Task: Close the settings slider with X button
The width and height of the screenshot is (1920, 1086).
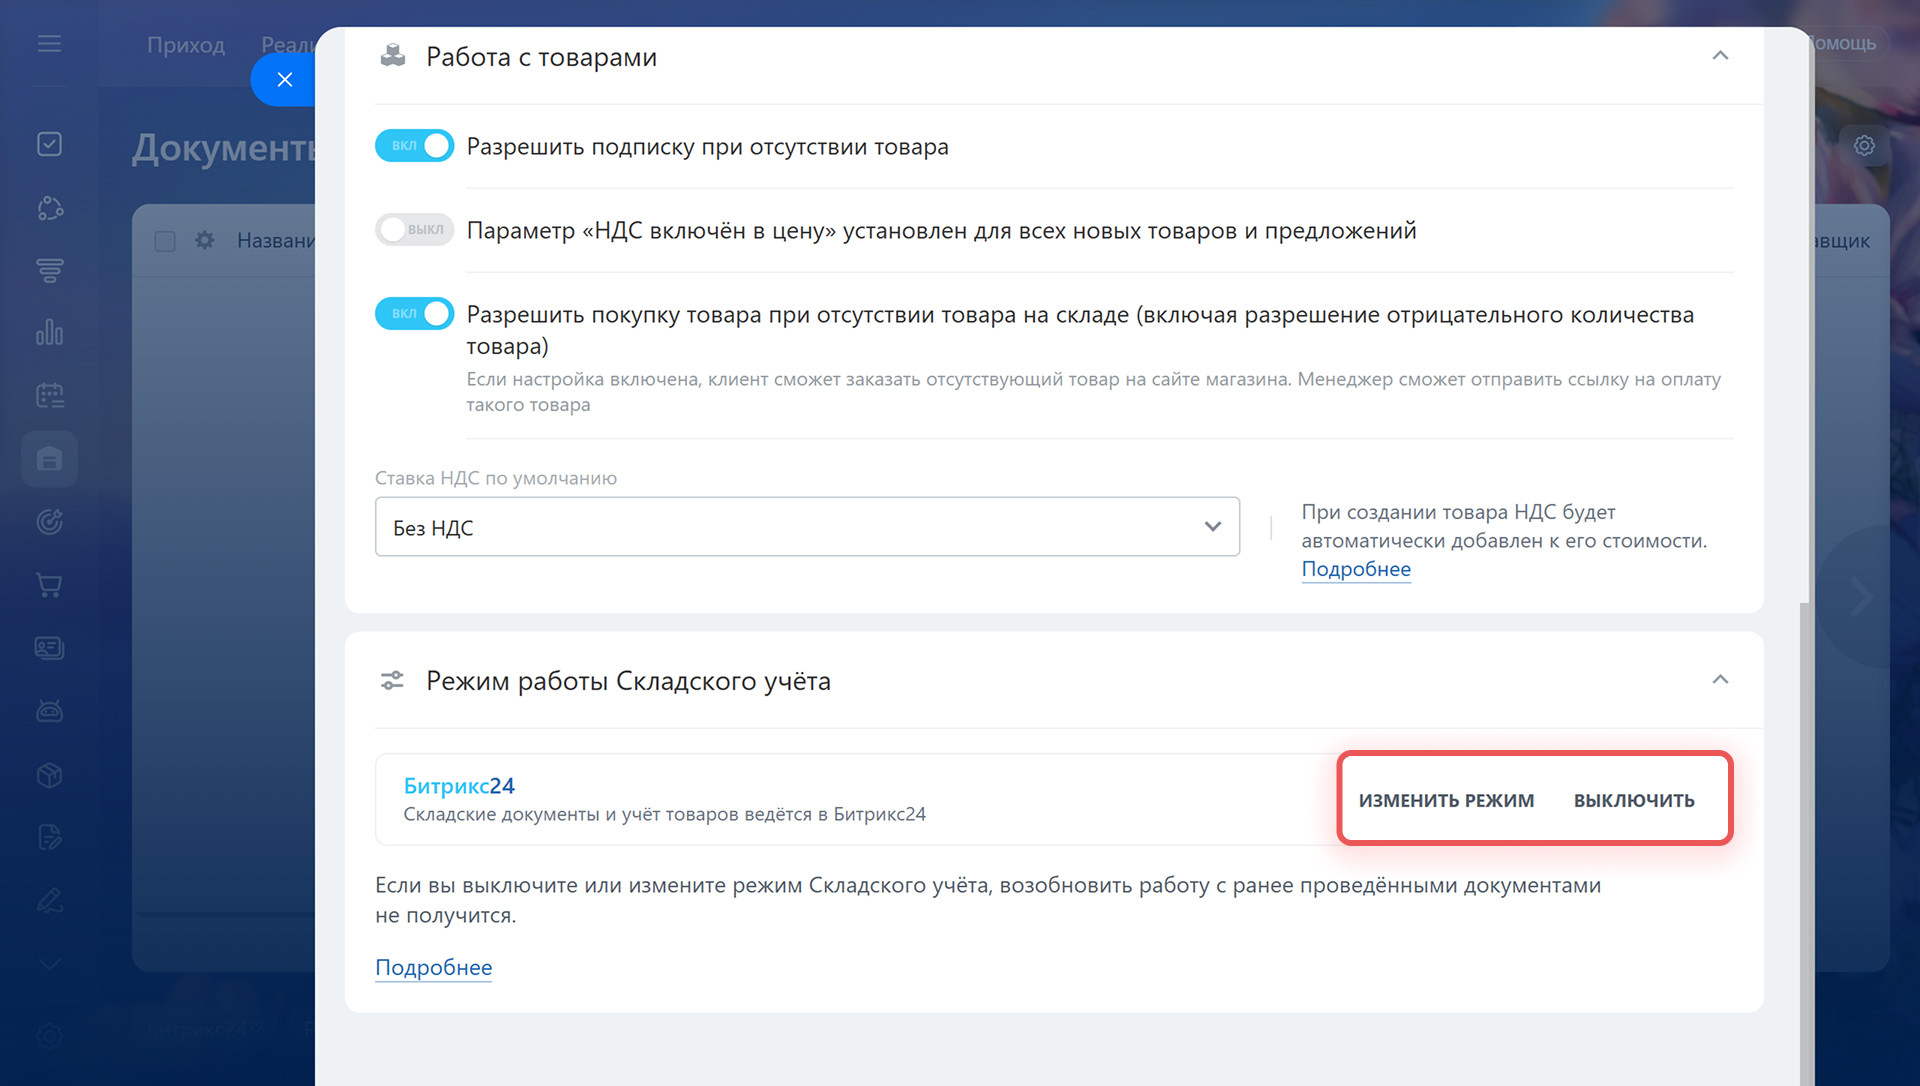Action: coord(285,80)
